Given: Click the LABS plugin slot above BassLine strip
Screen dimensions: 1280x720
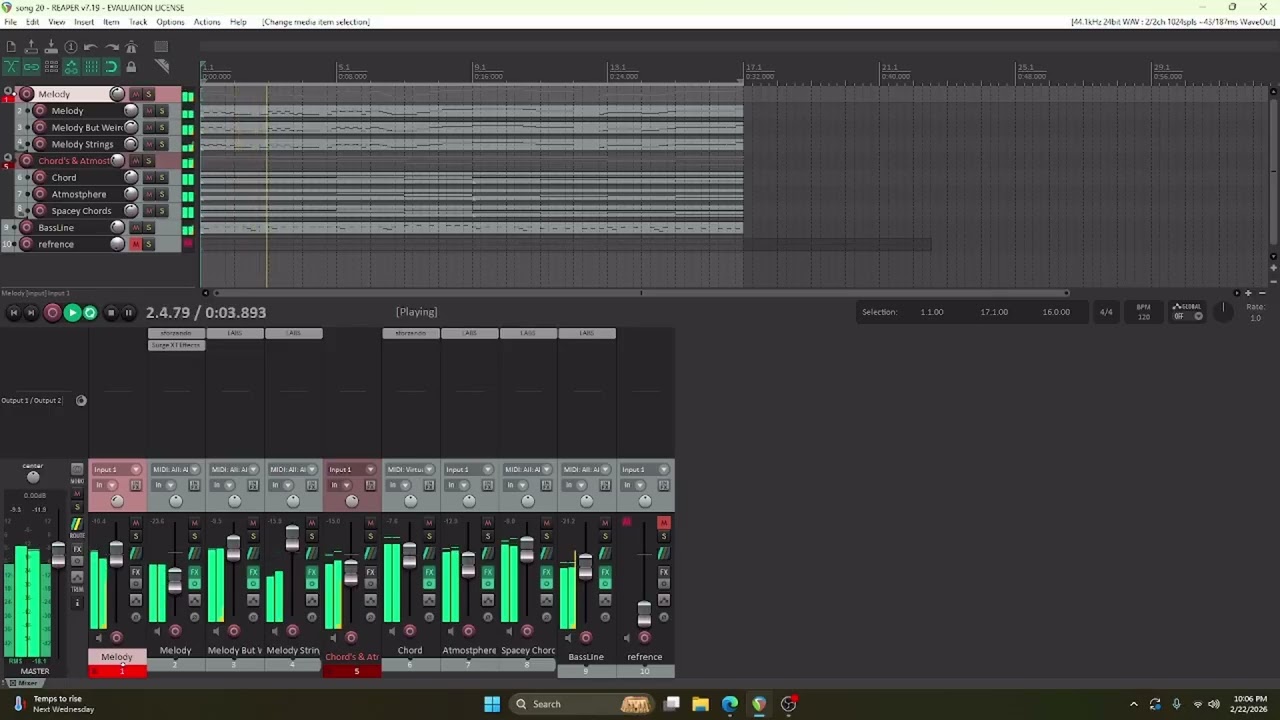Looking at the screenshot, I should tap(586, 333).
